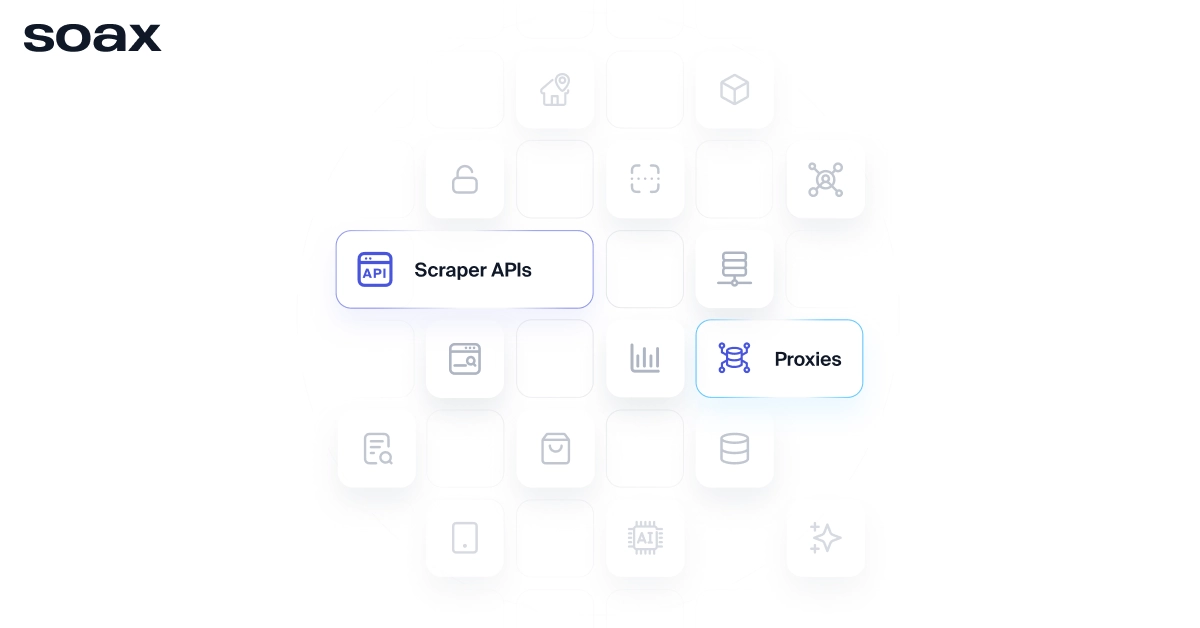Click the browser search window icon
The width and height of the screenshot is (1200, 628).
(465, 358)
